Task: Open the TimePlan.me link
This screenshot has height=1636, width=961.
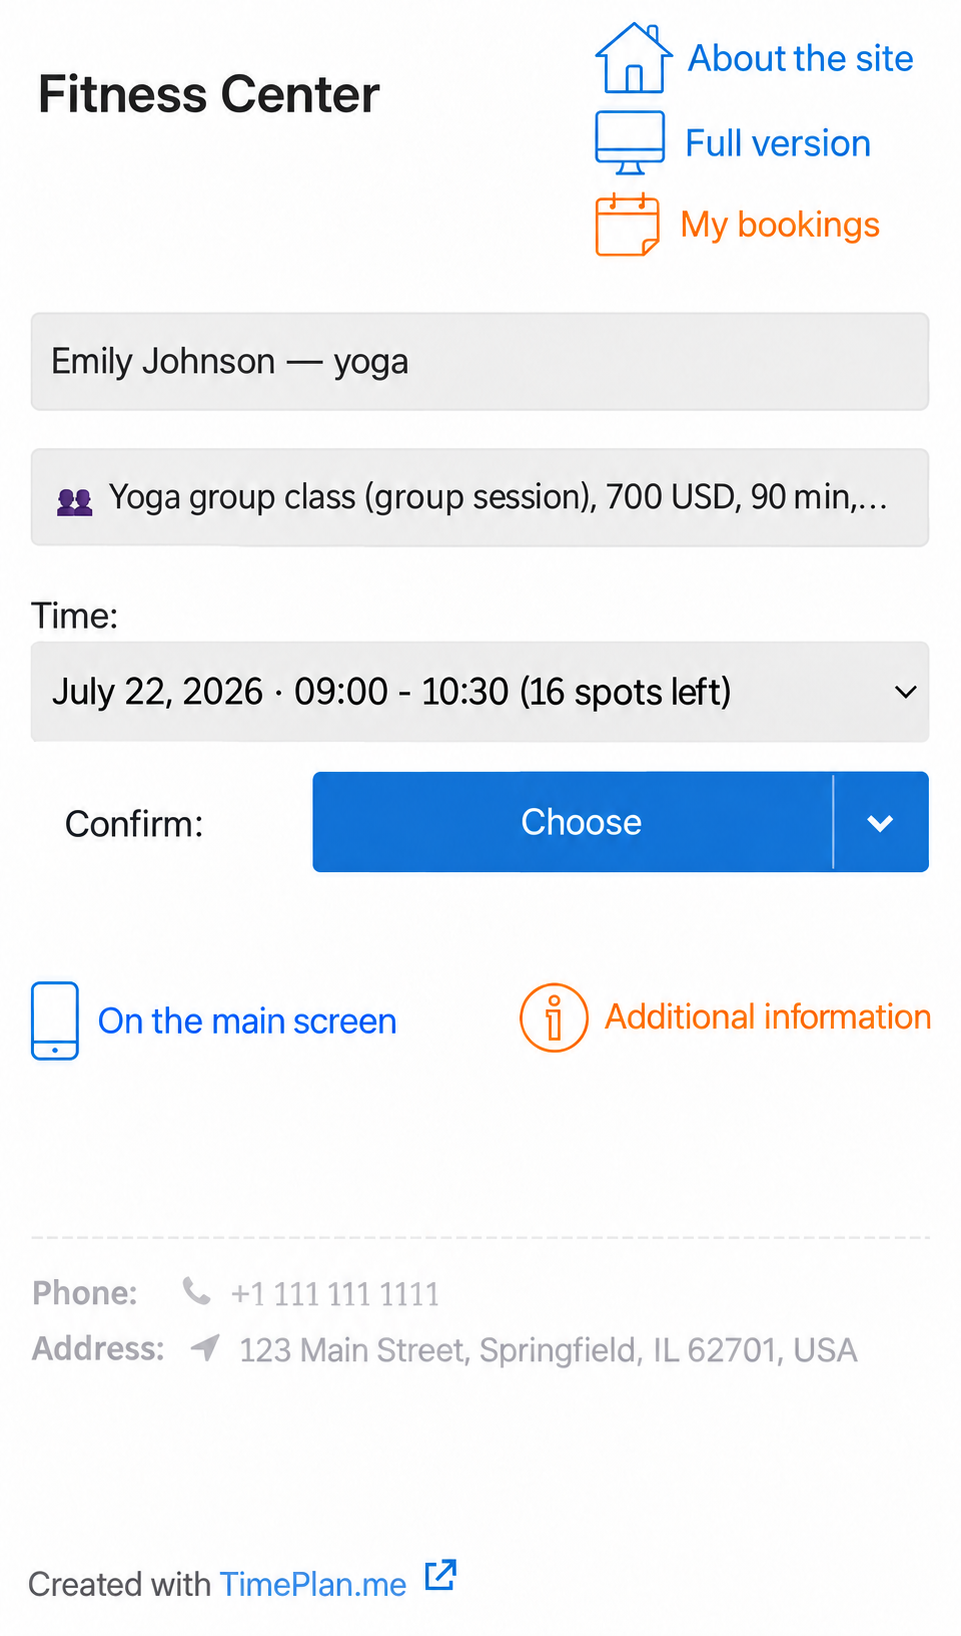Action: tap(313, 1585)
